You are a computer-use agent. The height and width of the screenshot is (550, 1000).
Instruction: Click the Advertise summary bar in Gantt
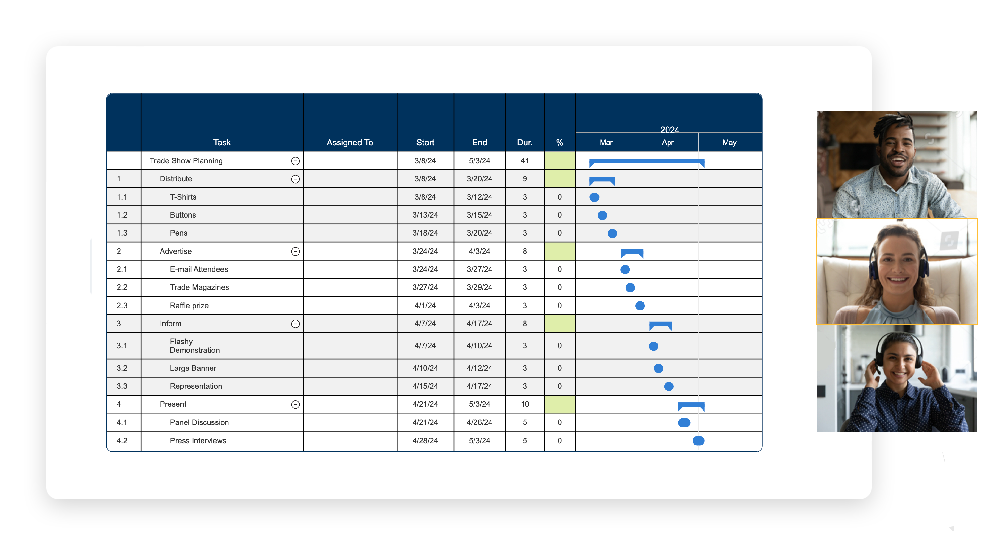pos(632,253)
